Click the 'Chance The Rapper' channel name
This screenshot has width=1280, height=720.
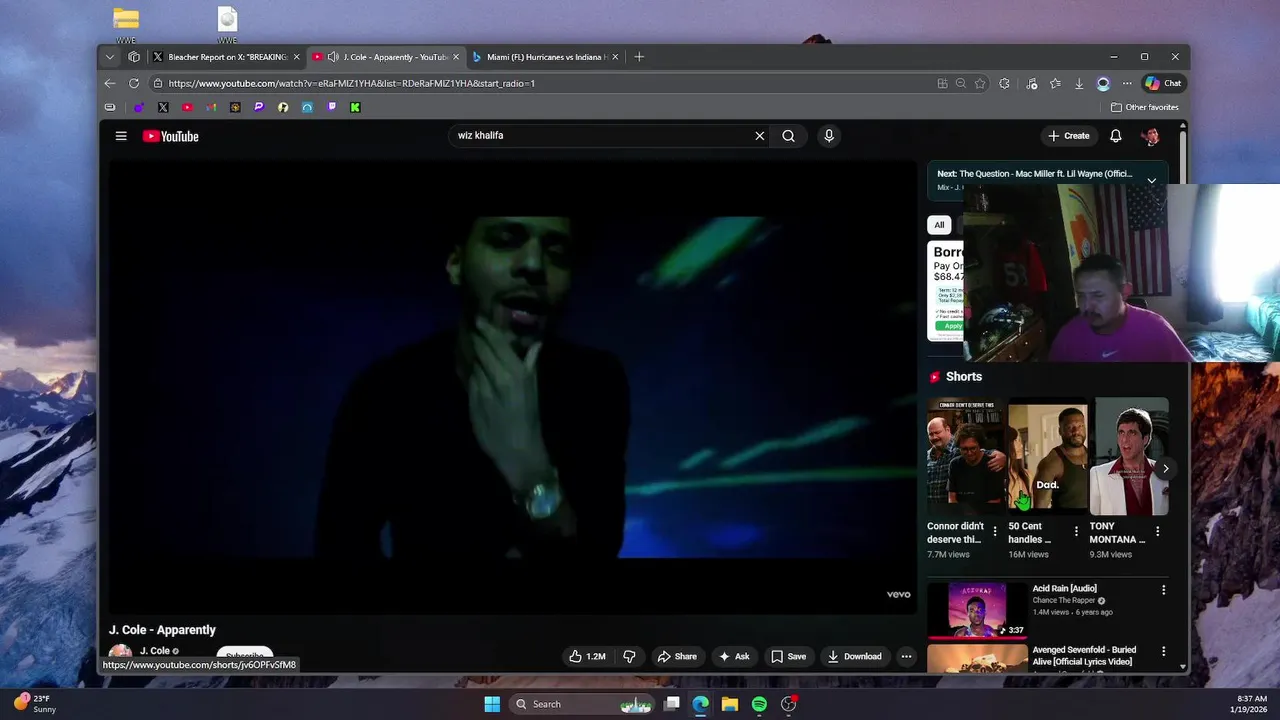tap(1064, 601)
